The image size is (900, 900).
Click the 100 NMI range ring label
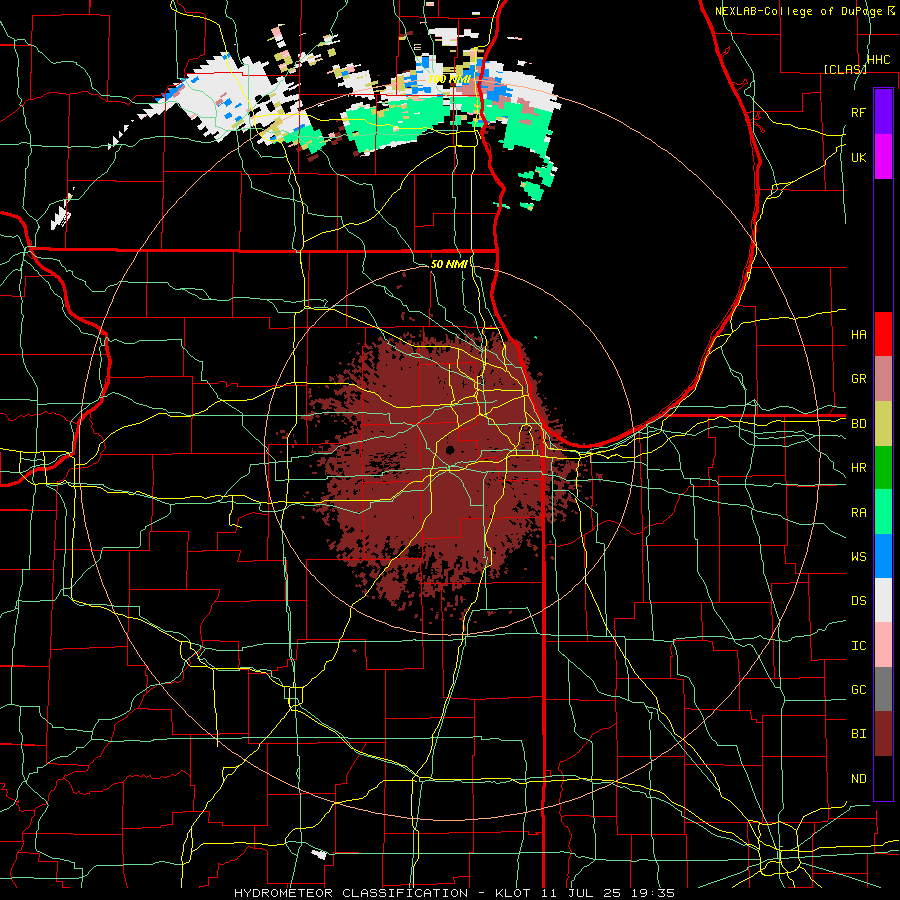pos(449,79)
